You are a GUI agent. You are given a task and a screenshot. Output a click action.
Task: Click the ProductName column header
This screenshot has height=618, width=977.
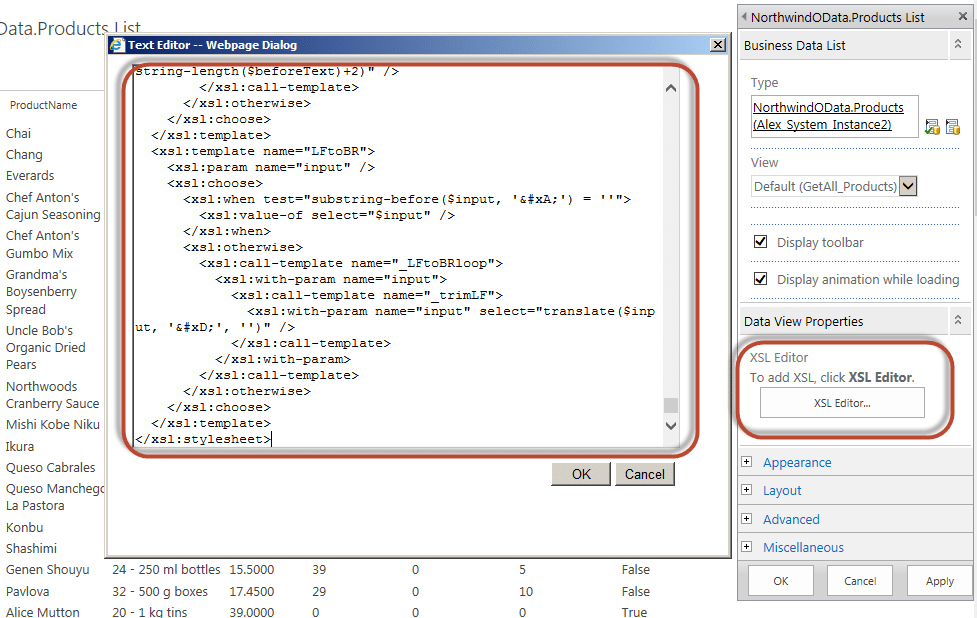point(43,105)
